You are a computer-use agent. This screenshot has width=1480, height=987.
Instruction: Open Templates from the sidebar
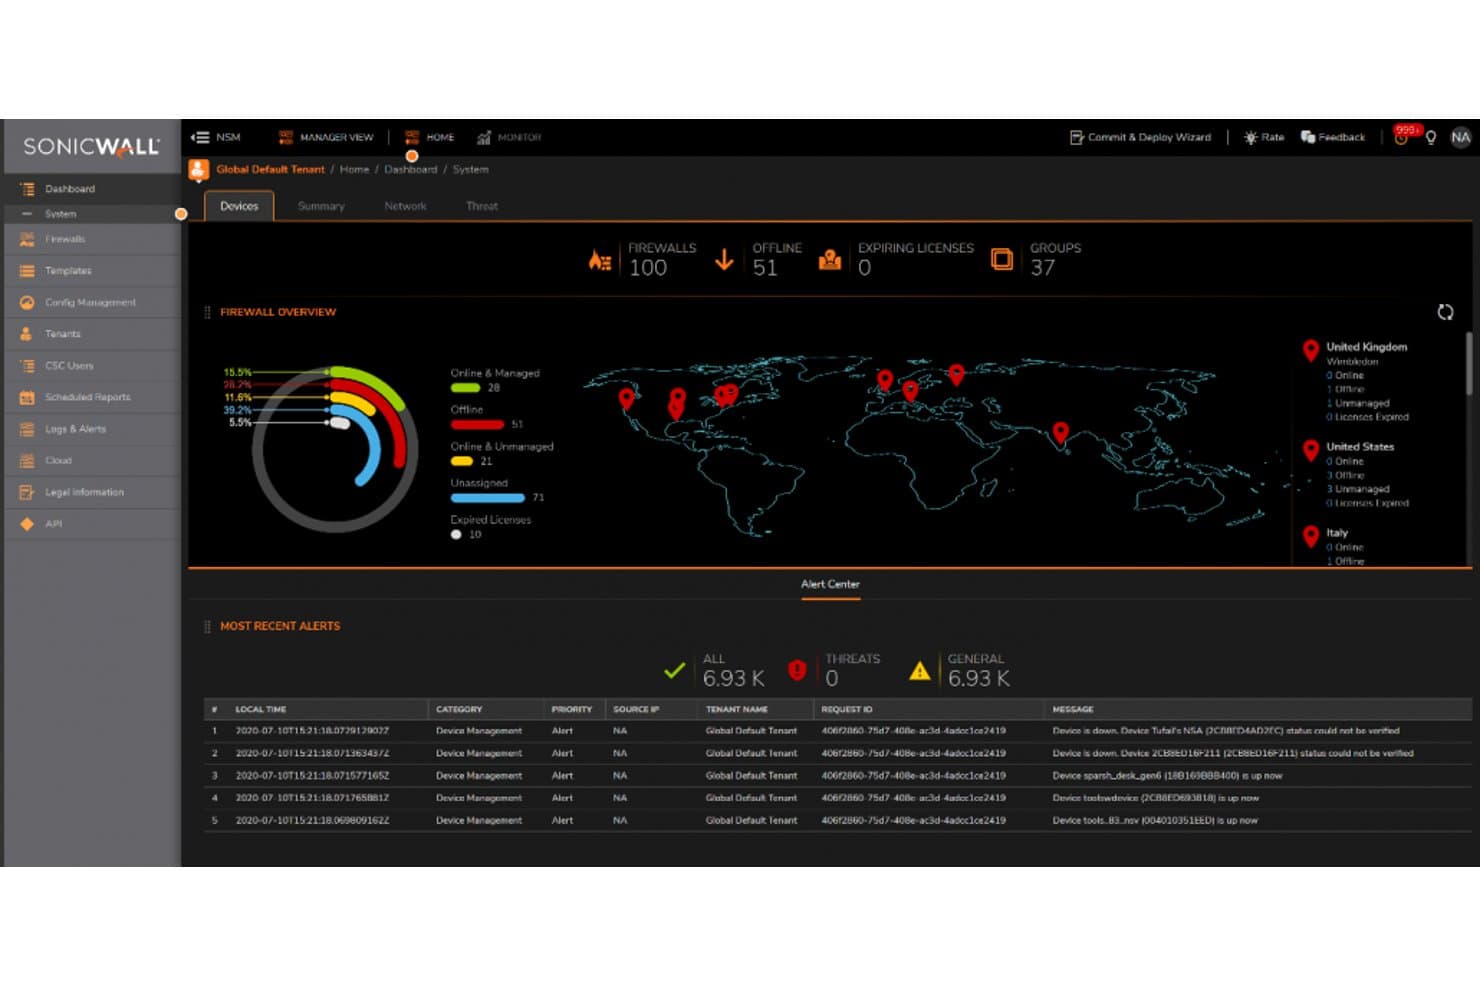click(92, 271)
